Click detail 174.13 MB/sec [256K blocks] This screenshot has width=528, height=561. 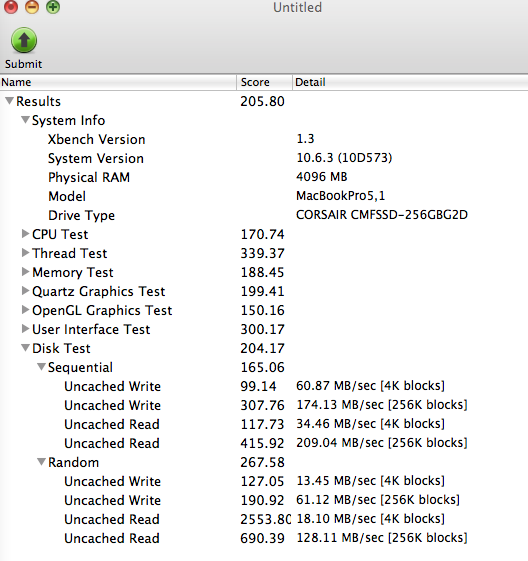[x=382, y=405]
